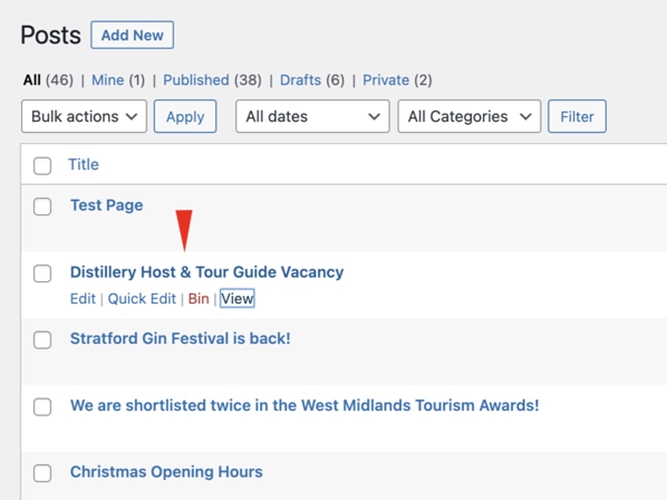Click the Add New post button
Screen dimensions: 667x500
coord(132,35)
